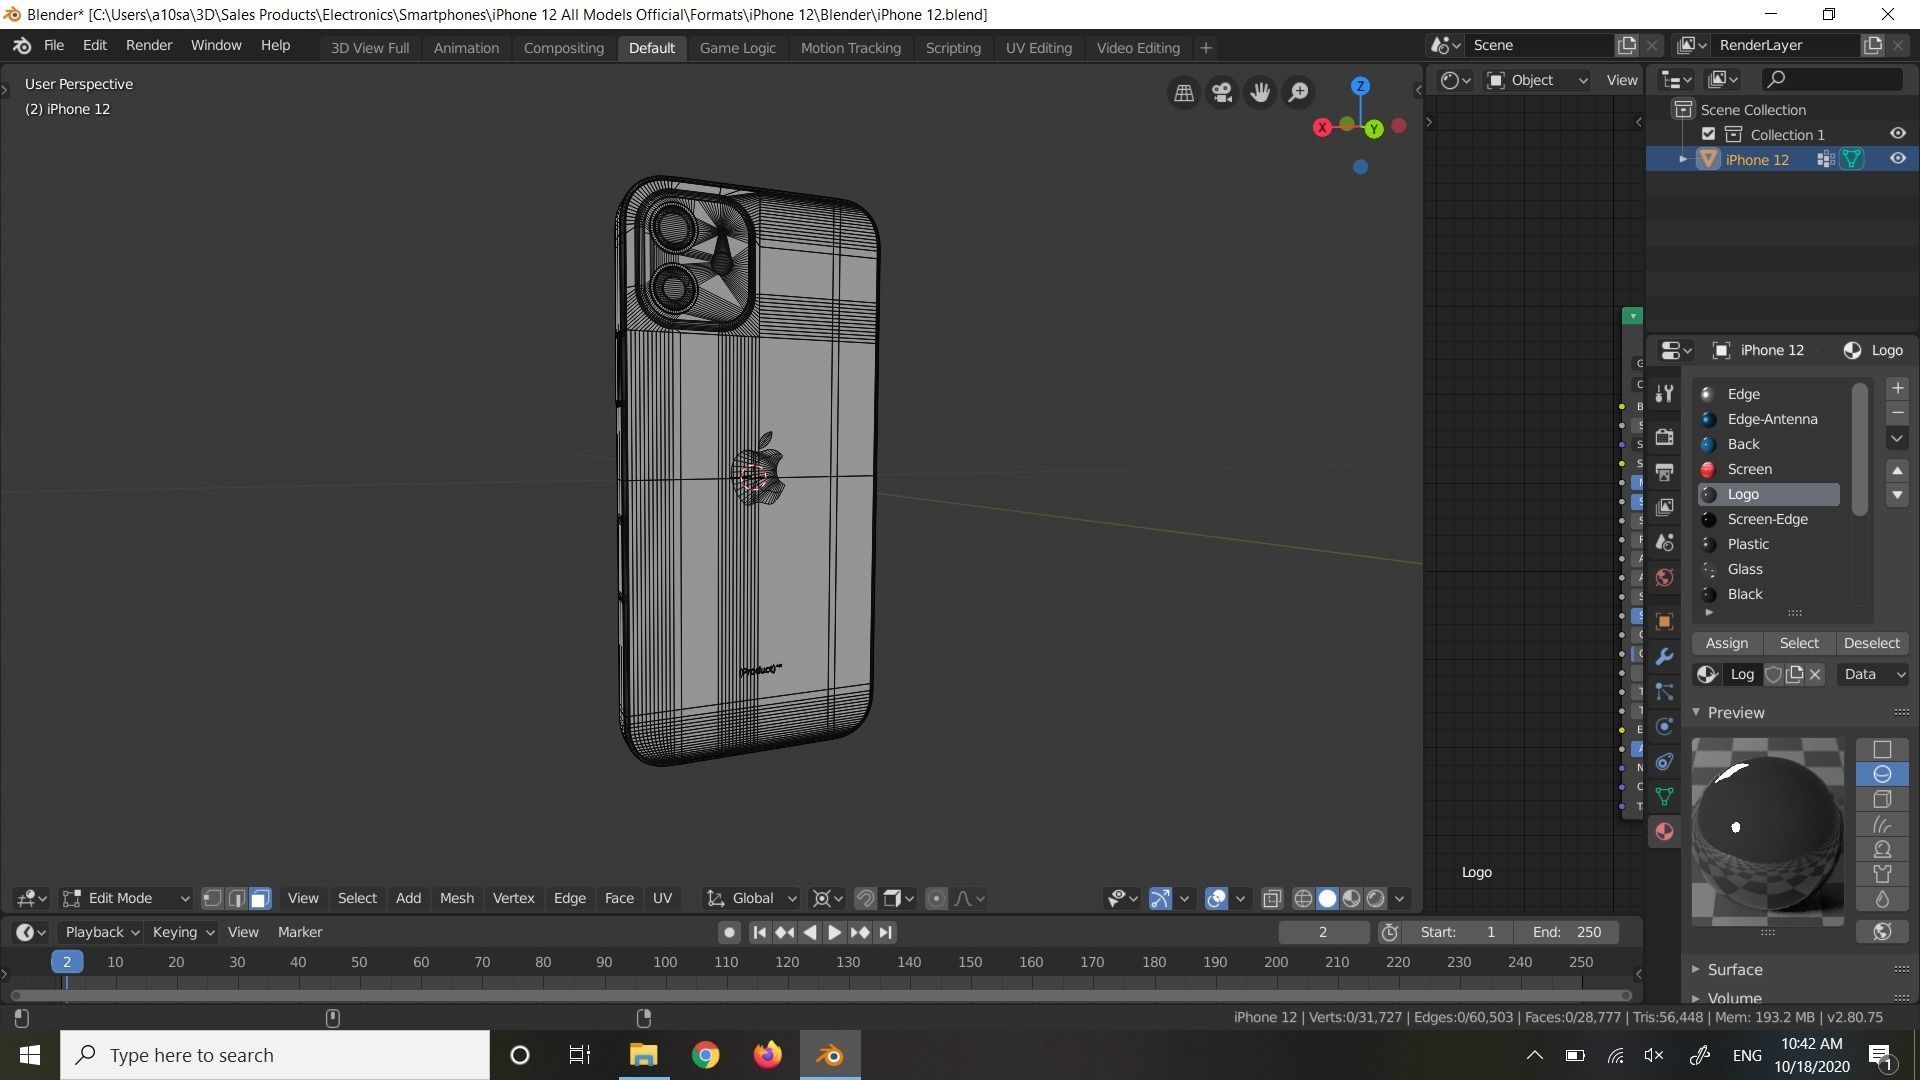Viewport: 1920px width, 1080px height.
Task: Open the Output properties tab
Action: click(x=1664, y=472)
